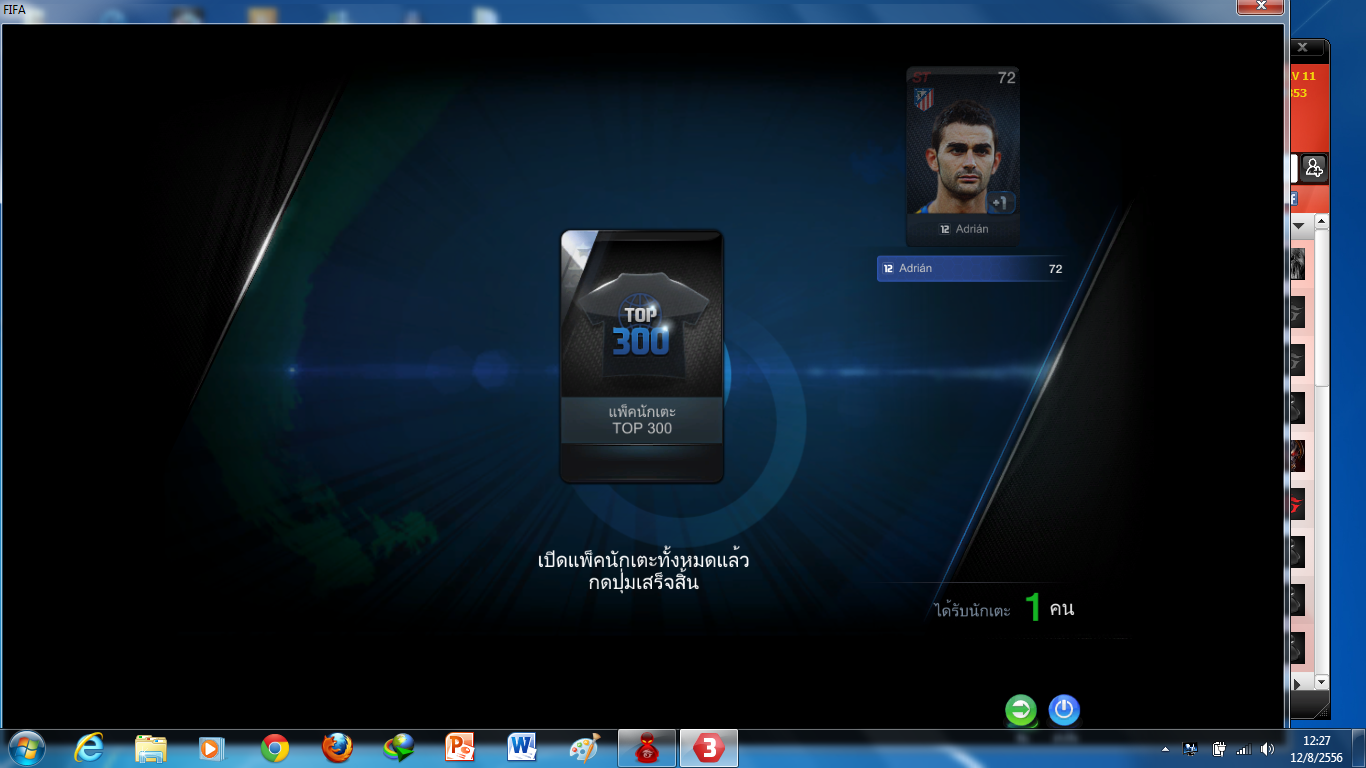Open Internet Download Manager from the taskbar
This screenshot has width=1366, height=768.
click(399, 748)
